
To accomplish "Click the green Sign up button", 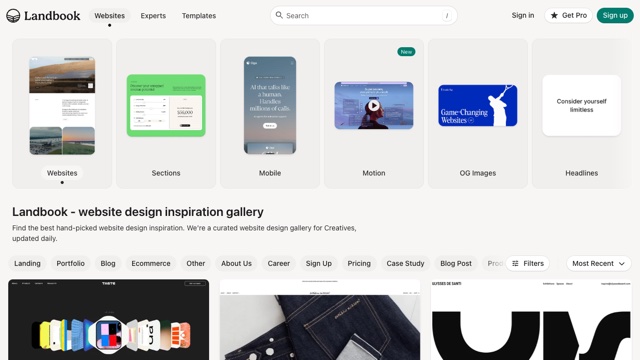I will pos(615,16).
